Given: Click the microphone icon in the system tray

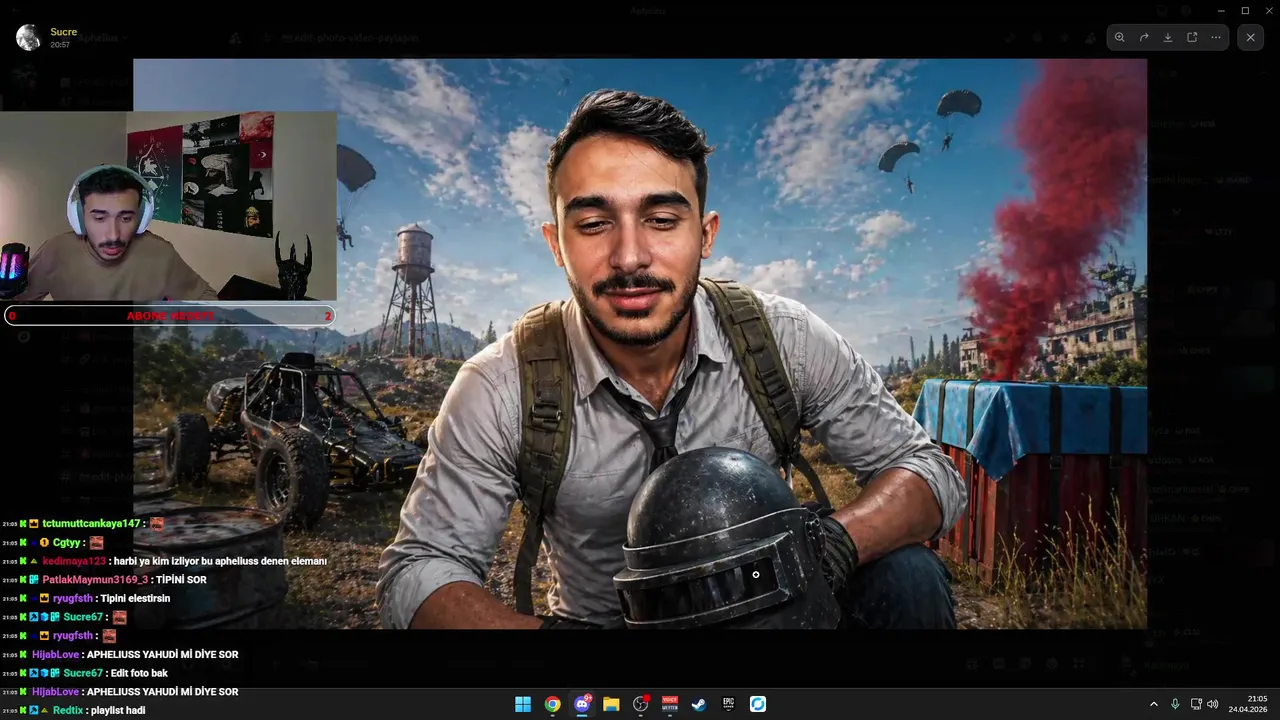Looking at the screenshot, I should pyautogui.click(x=1175, y=704).
